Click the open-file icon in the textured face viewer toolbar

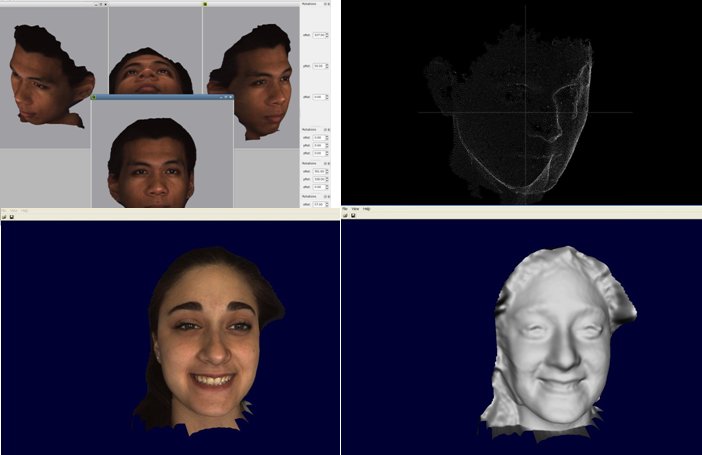(4, 216)
